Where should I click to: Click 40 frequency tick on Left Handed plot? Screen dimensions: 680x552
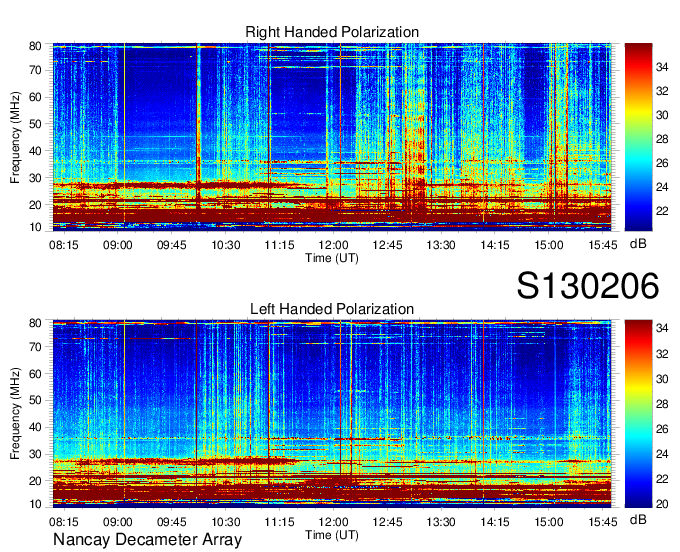35,428
